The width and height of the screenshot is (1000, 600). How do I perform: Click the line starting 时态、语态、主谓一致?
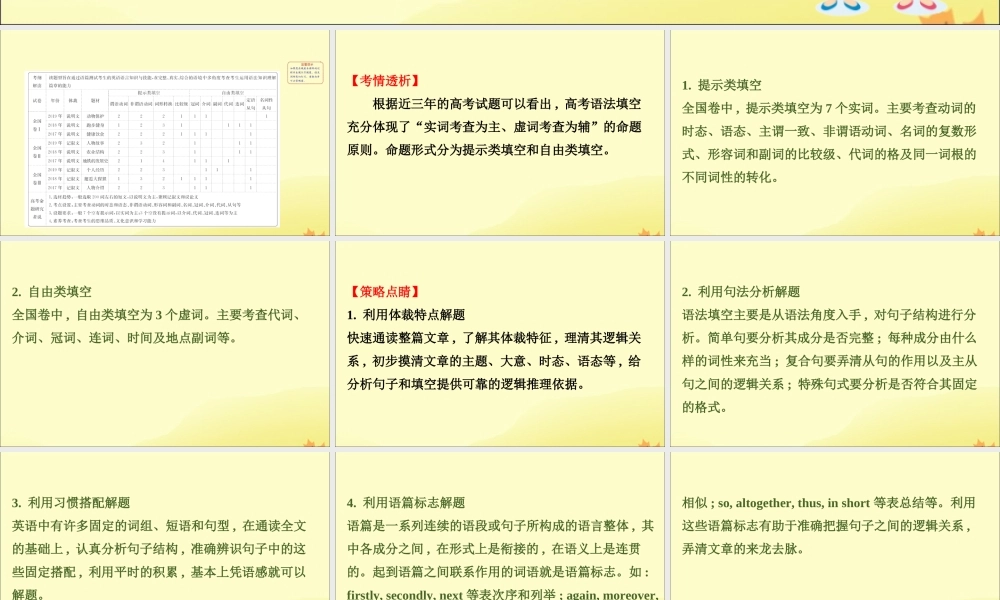(829, 131)
